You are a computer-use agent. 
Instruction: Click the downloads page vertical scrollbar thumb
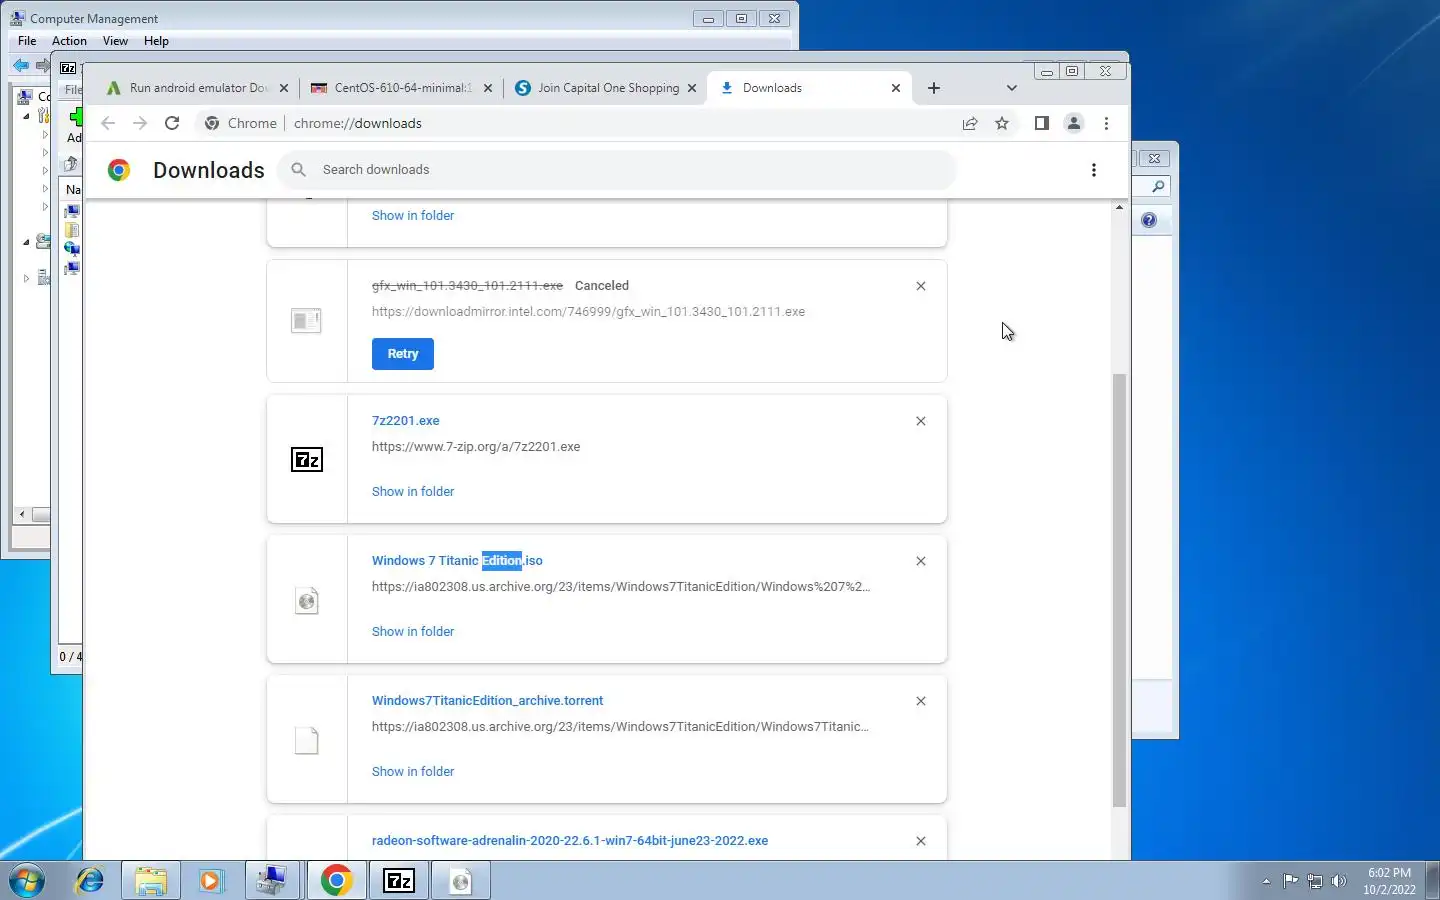coord(1119,590)
